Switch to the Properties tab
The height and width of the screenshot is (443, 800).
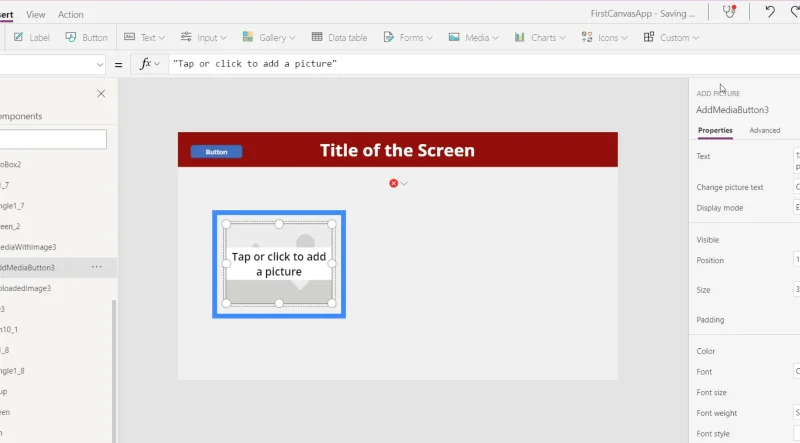pos(715,130)
